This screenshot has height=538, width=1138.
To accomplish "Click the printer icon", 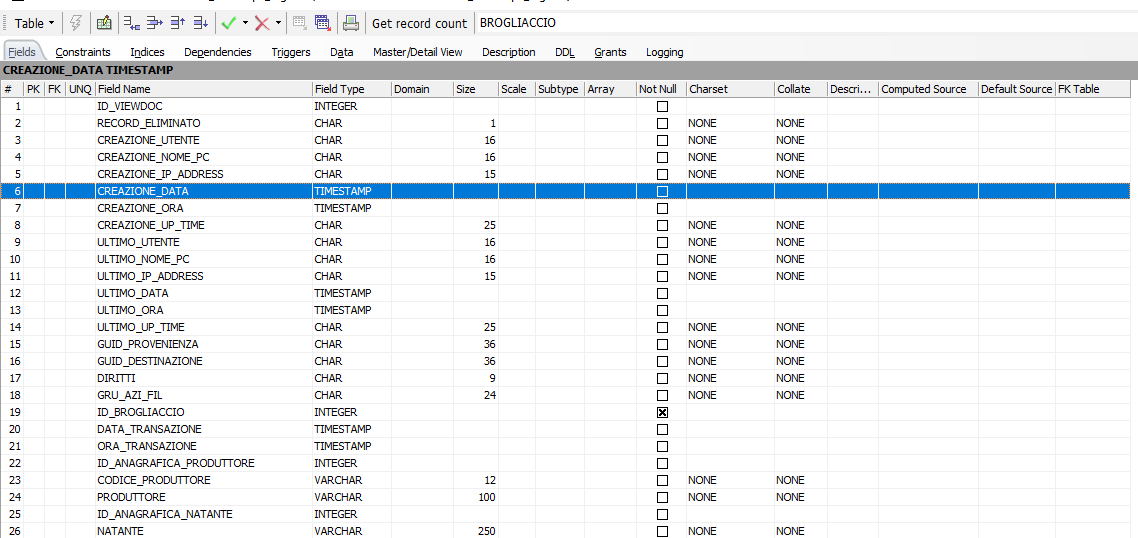I will click(x=351, y=23).
